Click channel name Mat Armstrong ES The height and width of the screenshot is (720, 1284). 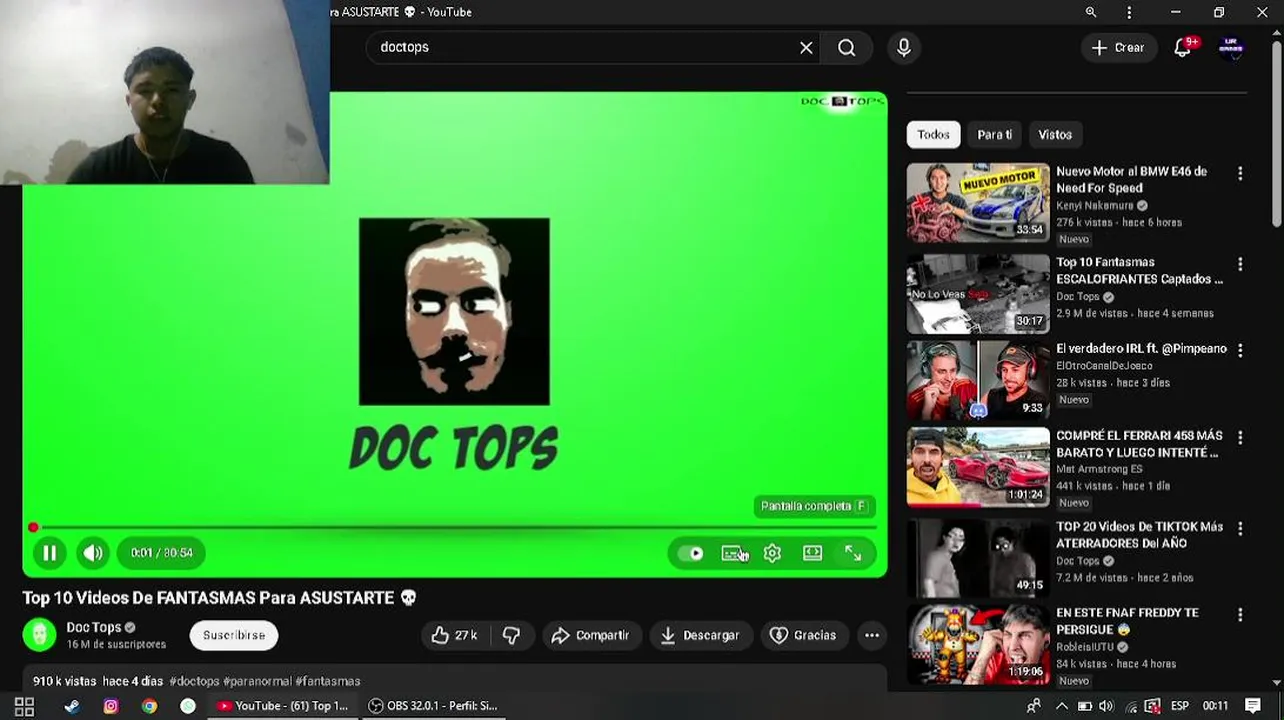tap(1099, 469)
